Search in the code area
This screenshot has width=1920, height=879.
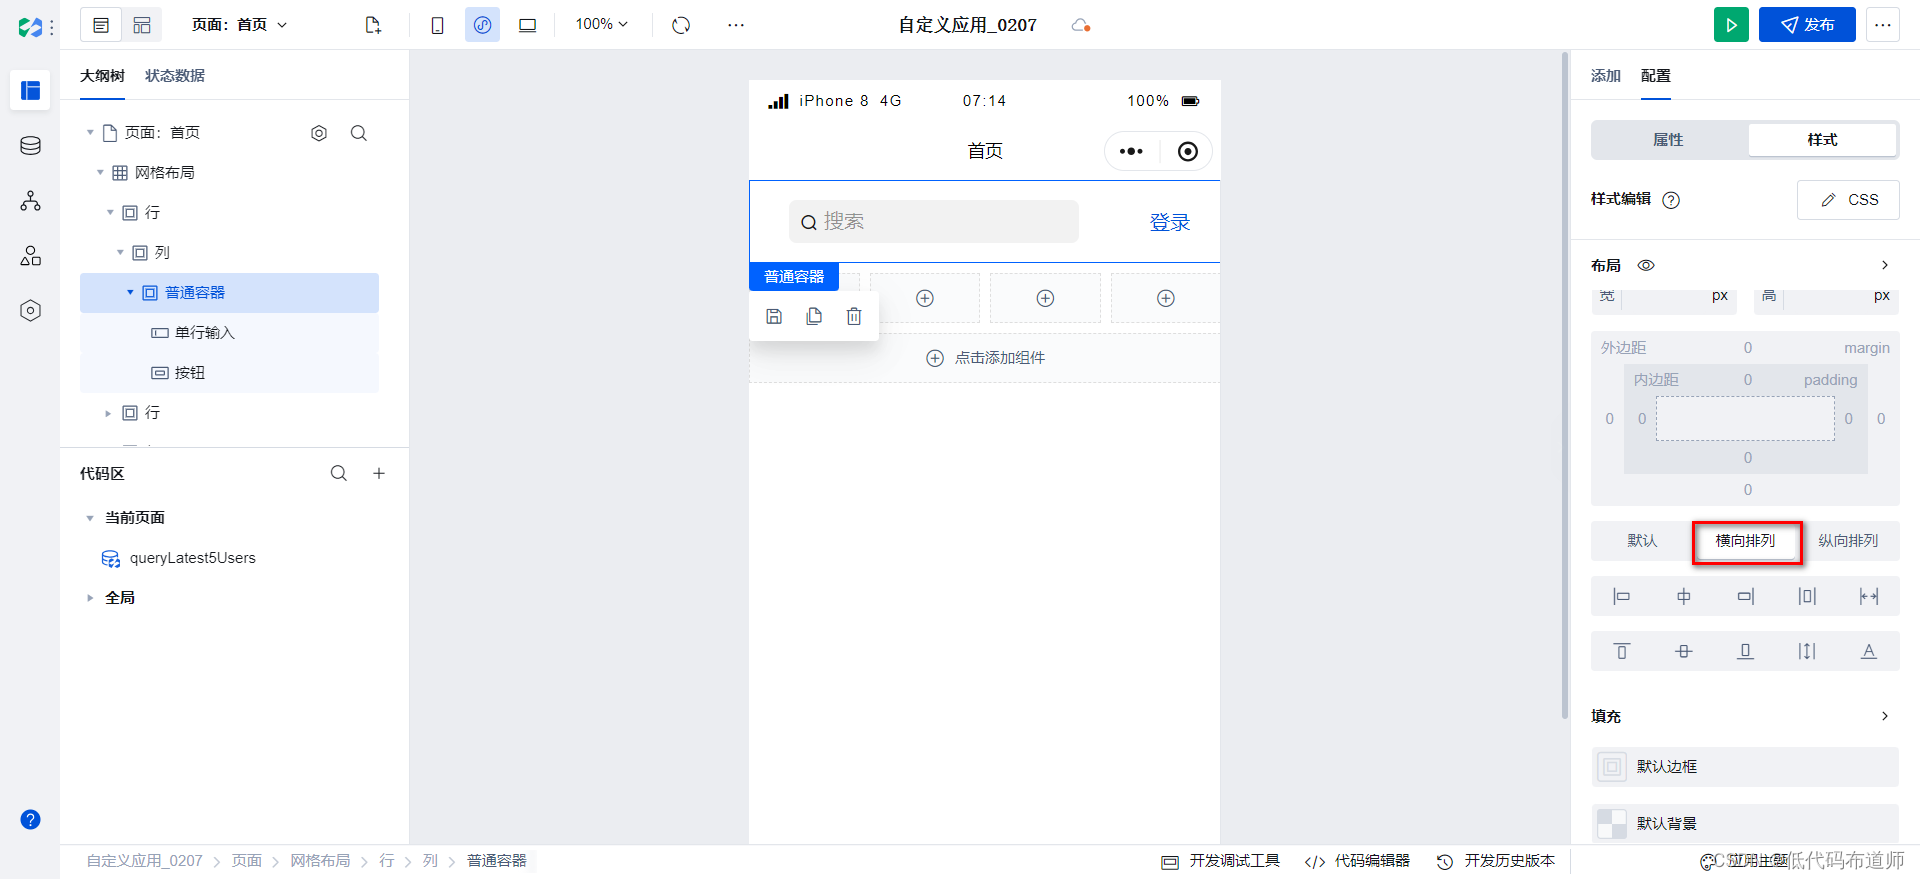[339, 473]
